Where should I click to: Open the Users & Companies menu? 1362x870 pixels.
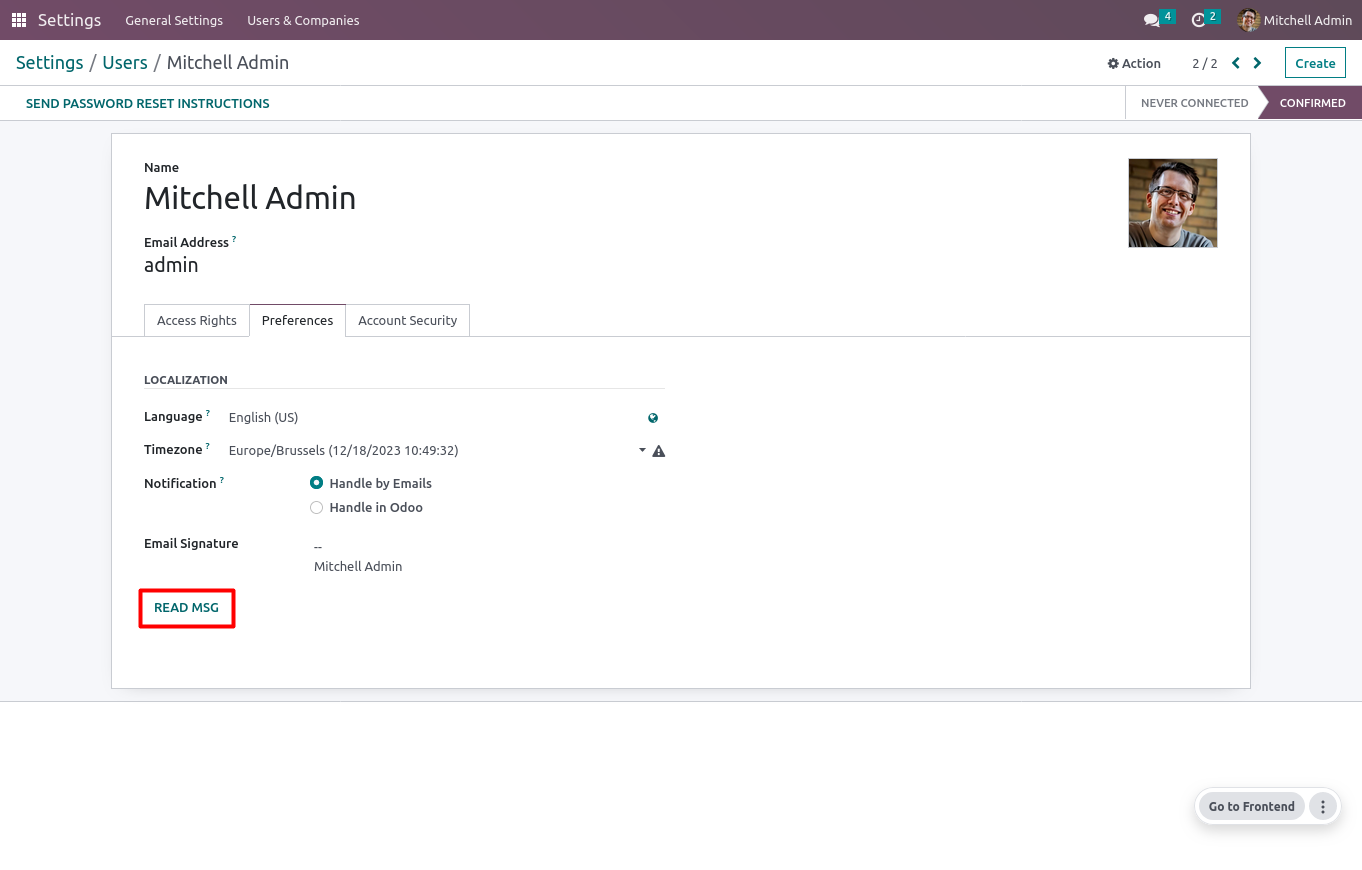pyautogui.click(x=303, y=20)
